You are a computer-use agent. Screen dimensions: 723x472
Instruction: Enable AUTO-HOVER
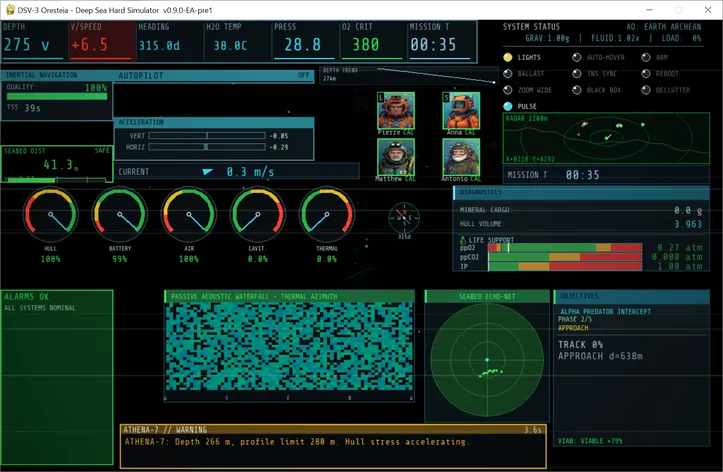coord(576,57)
